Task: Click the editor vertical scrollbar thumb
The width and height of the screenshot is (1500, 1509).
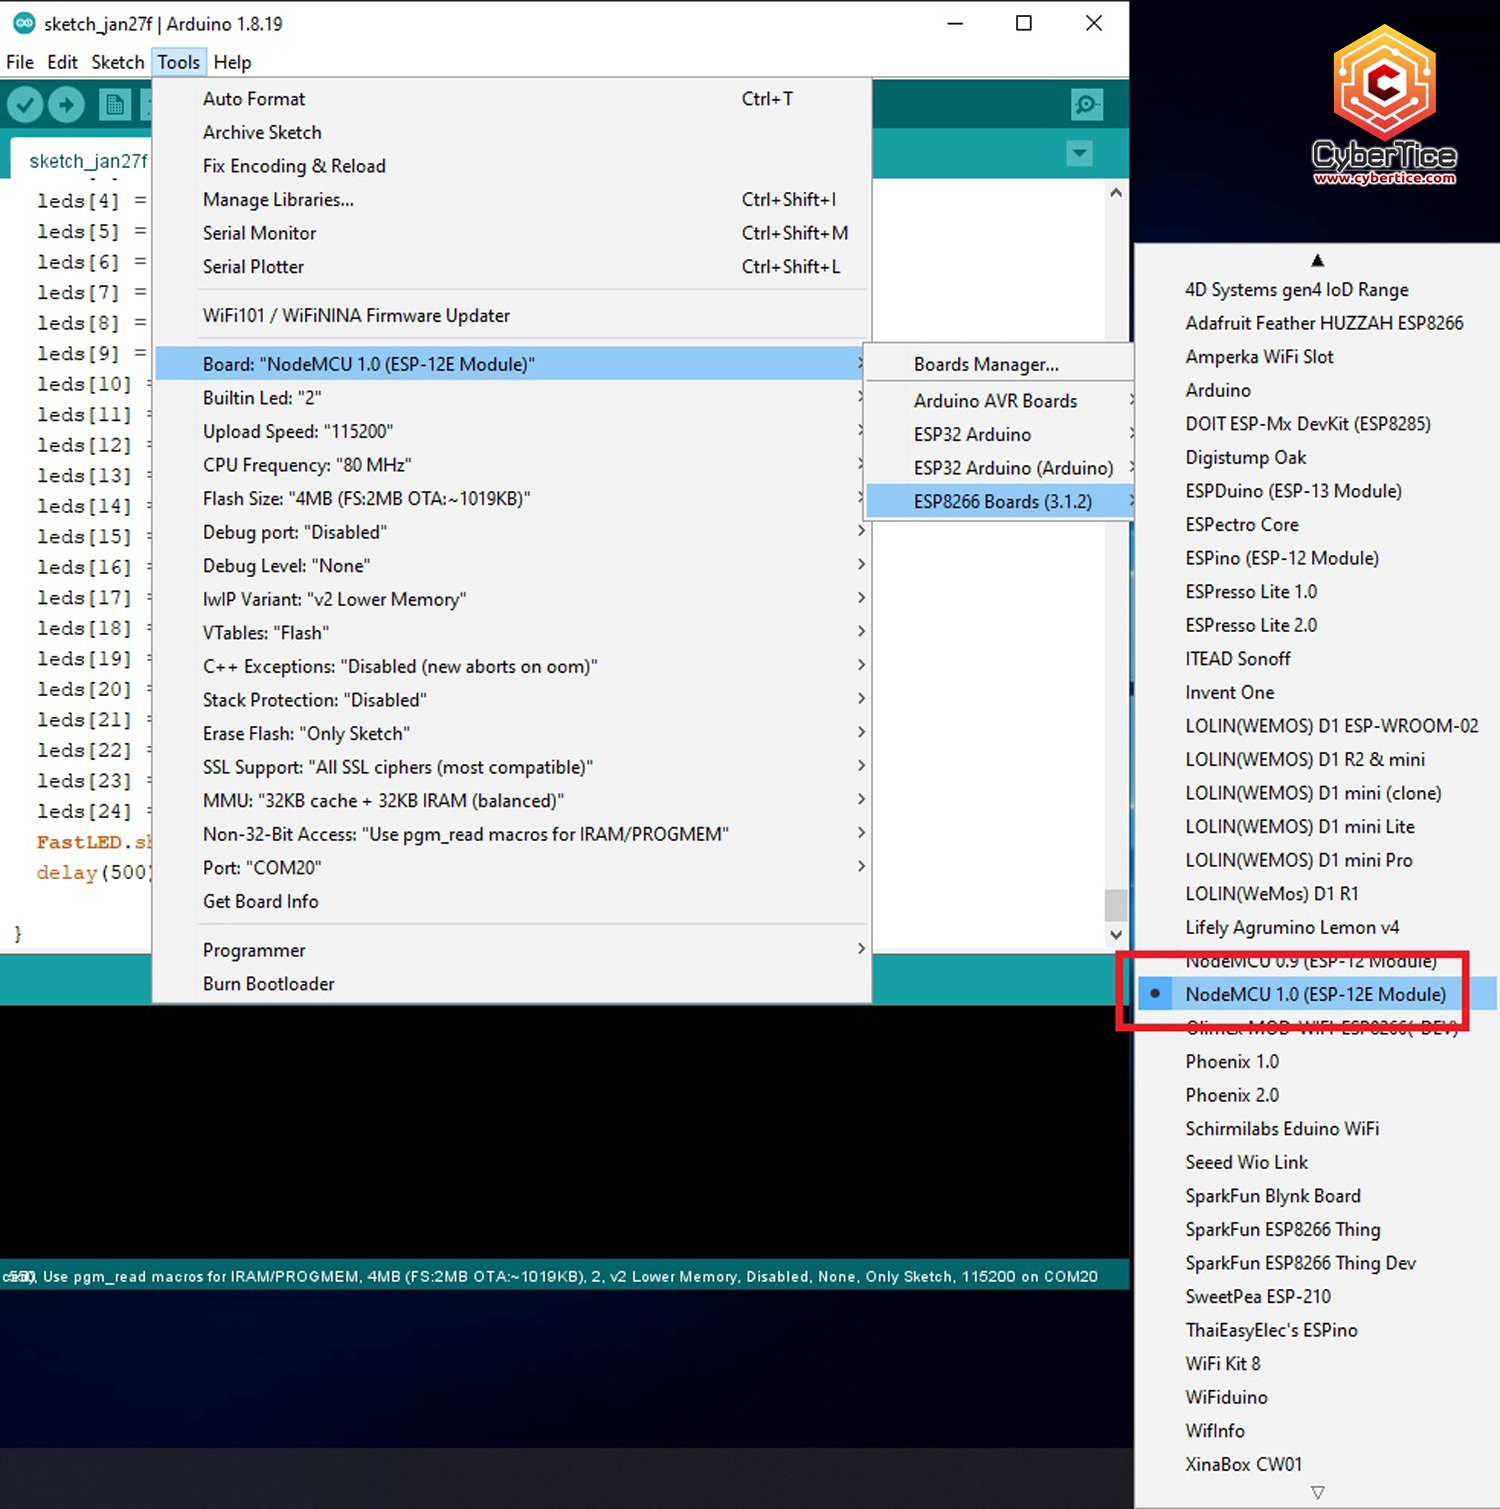Action: click(1116, 904)
